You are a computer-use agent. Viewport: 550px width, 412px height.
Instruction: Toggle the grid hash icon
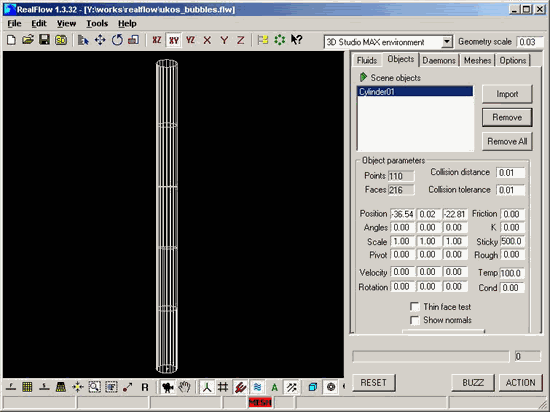(223, 387)
